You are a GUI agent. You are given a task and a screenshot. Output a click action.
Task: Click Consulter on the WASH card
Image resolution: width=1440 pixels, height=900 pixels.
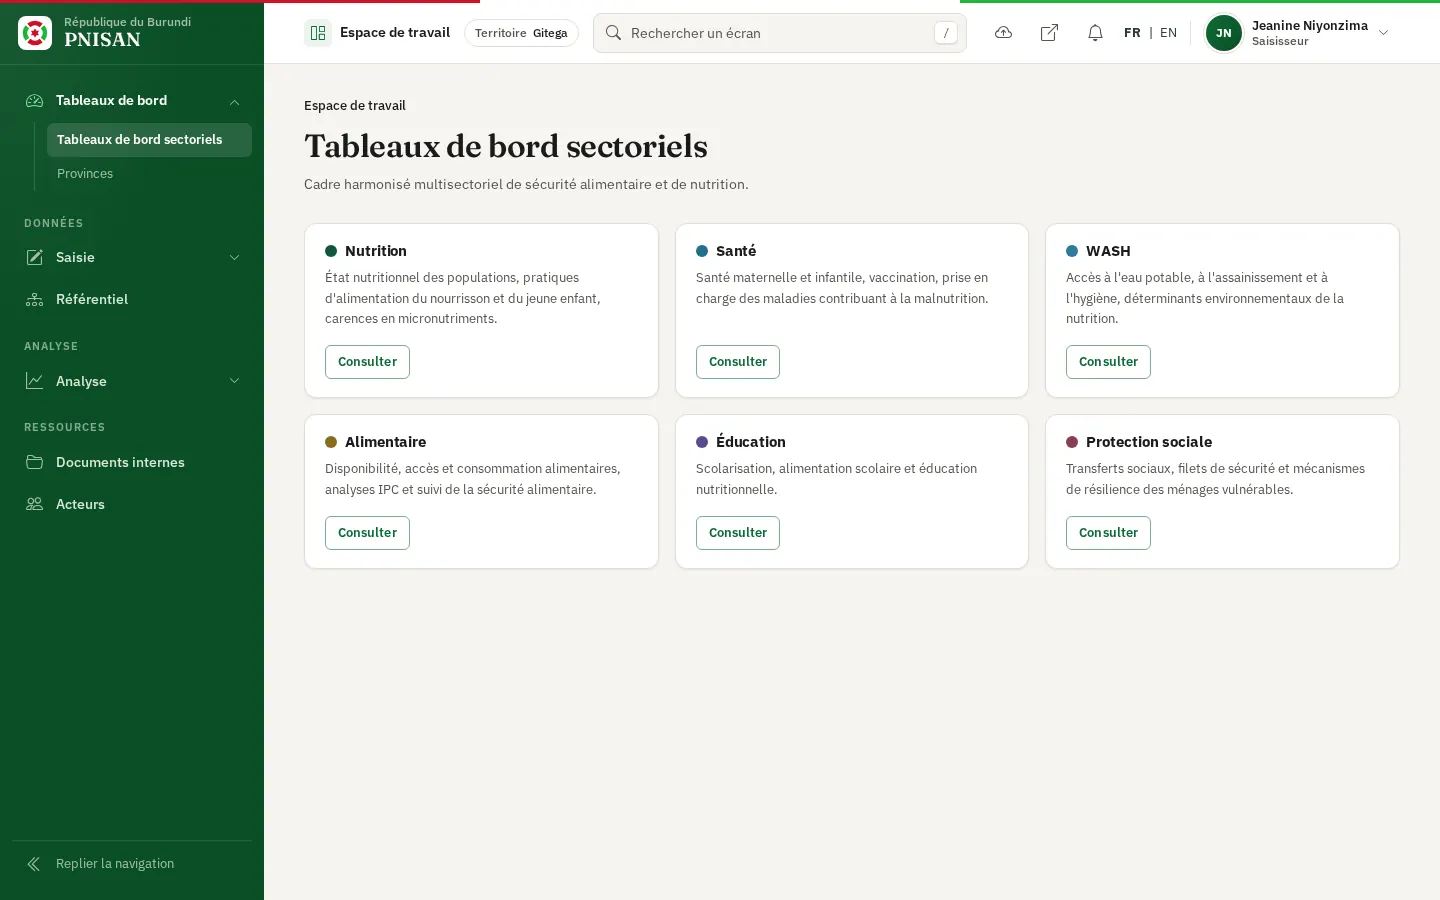click(x=1108, y=362)
